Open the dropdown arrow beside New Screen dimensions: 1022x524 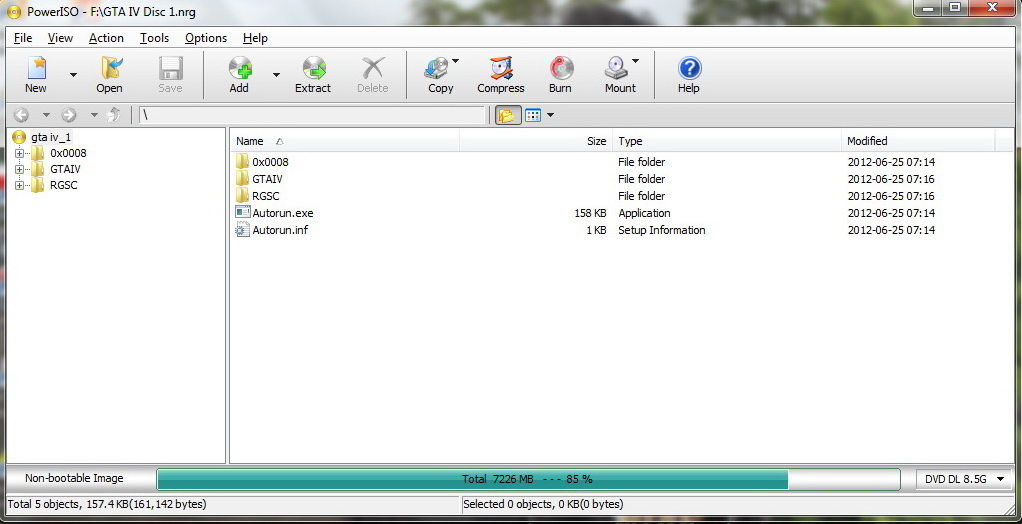point(73,75)
